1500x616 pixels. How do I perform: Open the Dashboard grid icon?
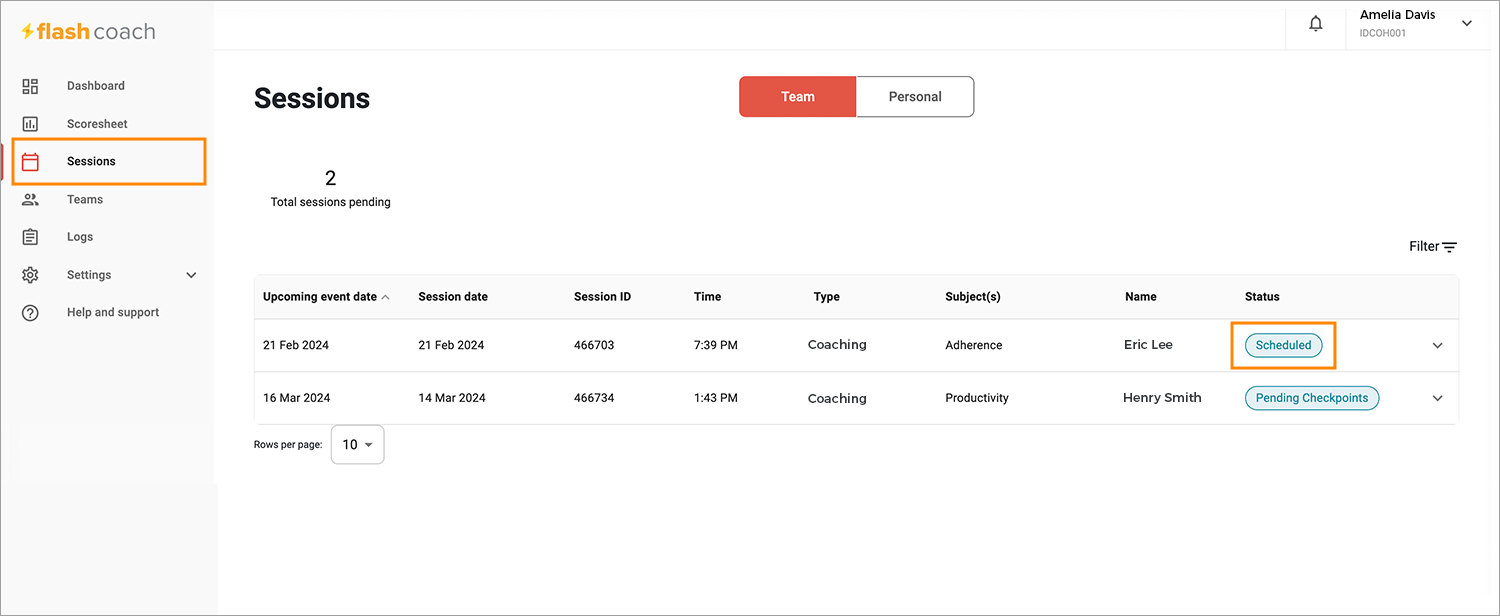pyautogui.click(x=30, y=86)
